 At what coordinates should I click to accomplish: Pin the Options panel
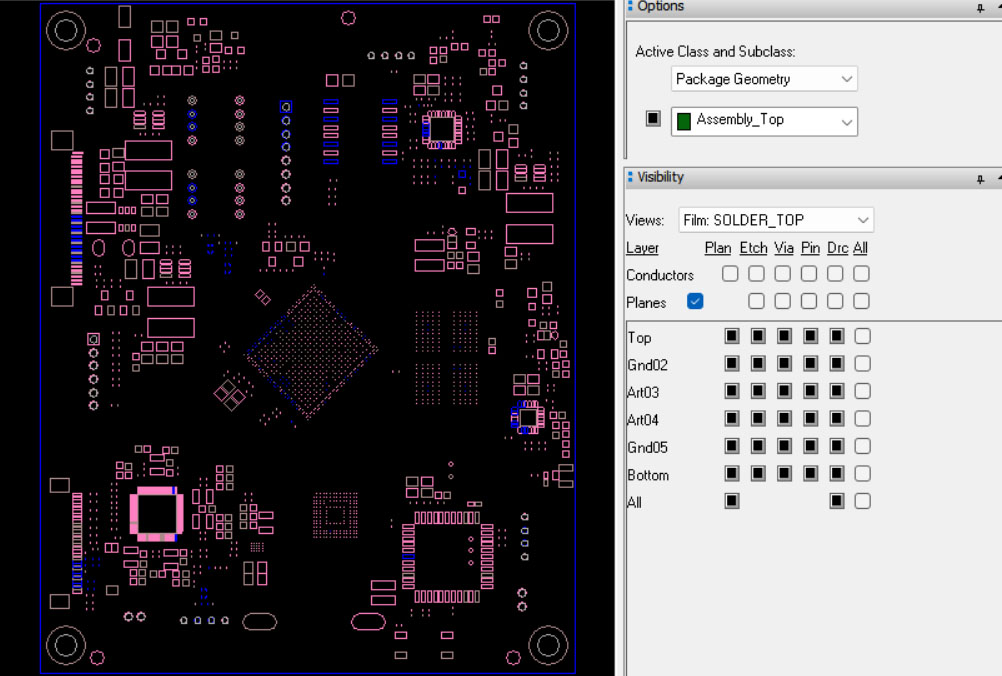pos(981,7)
